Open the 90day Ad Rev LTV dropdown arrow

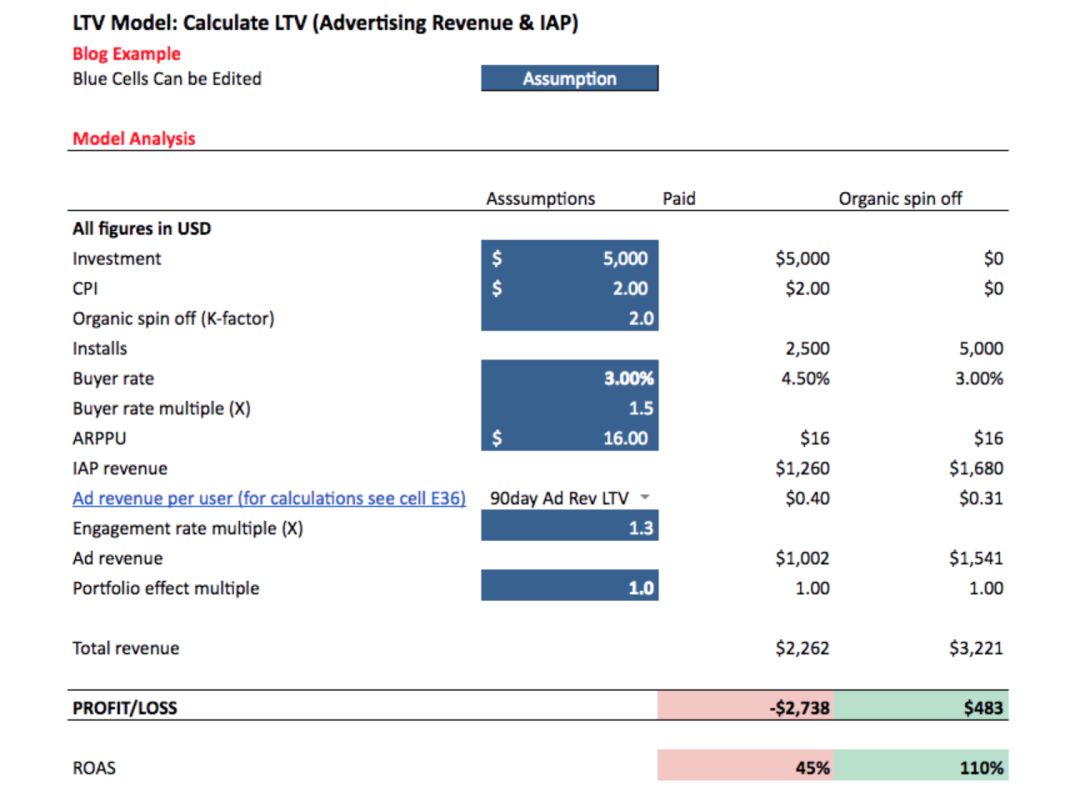coord(645,498)
